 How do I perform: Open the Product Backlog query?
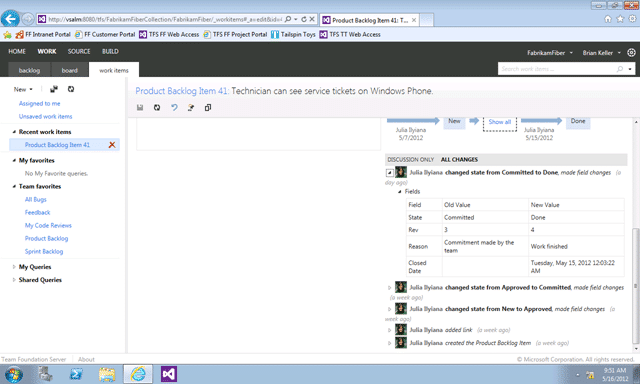click(x=47, y=239)
